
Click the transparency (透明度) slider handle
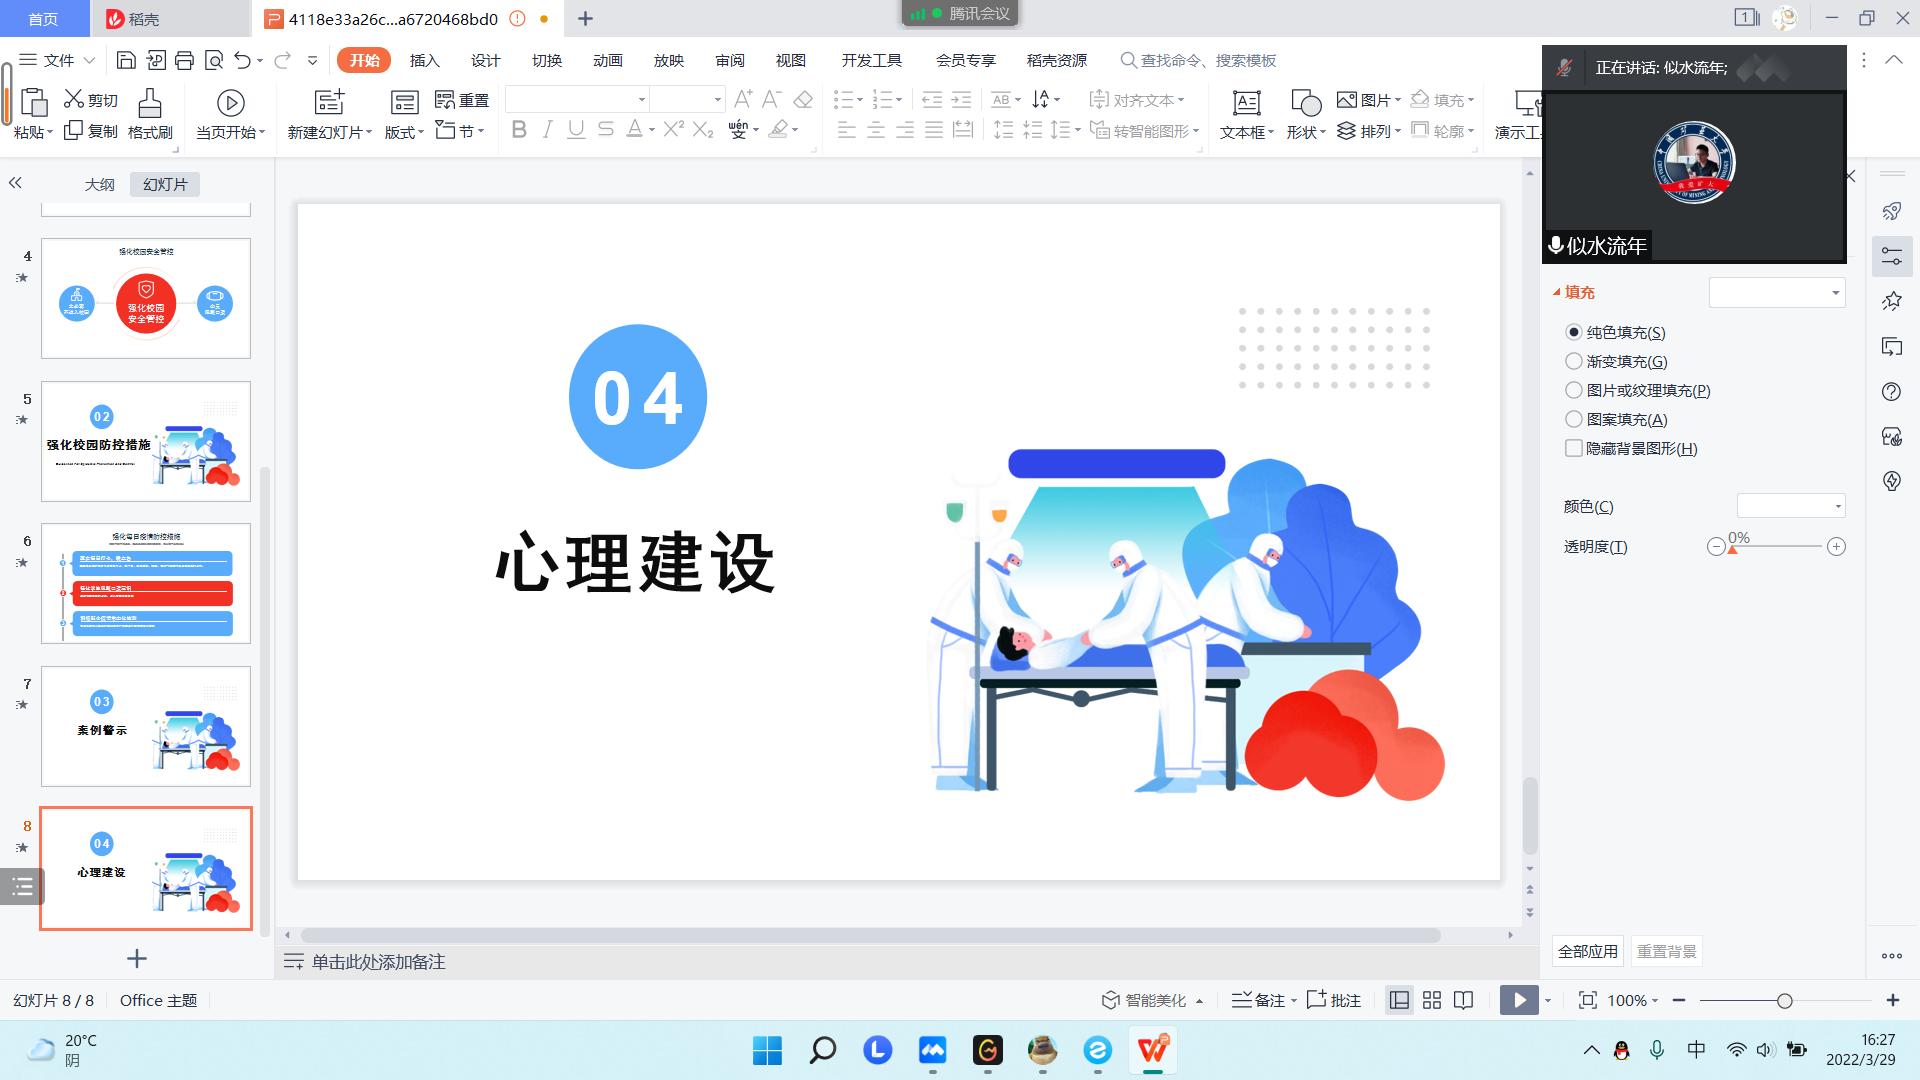[x=1732, y=549]
